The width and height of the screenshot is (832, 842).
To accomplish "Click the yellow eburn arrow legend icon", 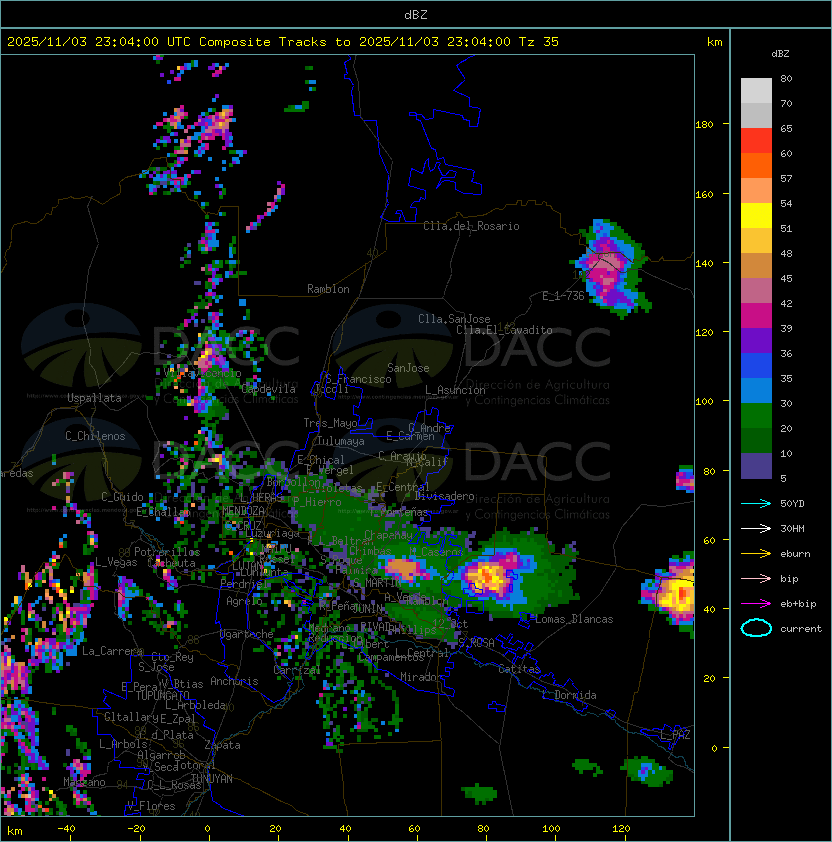I will (756, 554).
